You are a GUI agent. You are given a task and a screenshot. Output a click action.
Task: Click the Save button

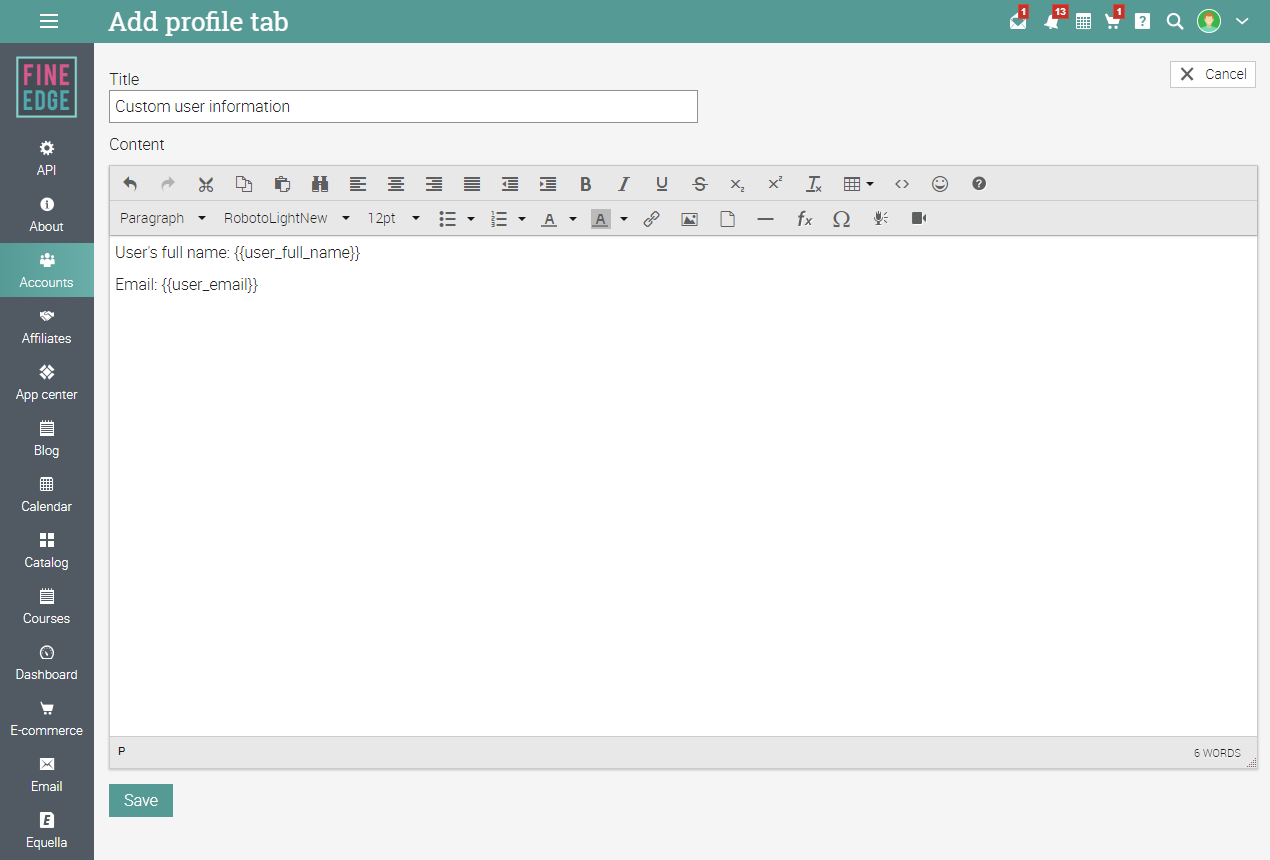pos(141,800)
